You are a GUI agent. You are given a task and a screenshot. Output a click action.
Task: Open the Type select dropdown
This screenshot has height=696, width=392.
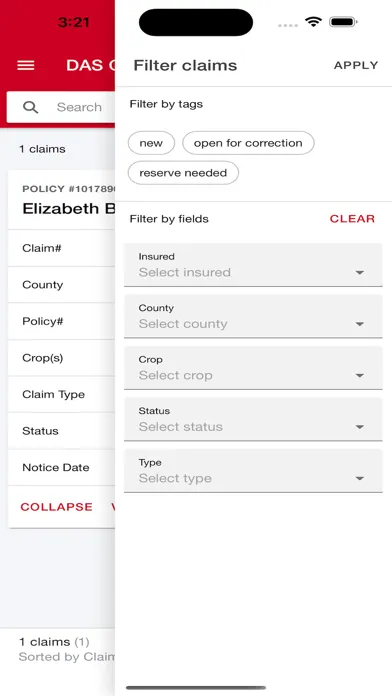[x=253, y=471]
